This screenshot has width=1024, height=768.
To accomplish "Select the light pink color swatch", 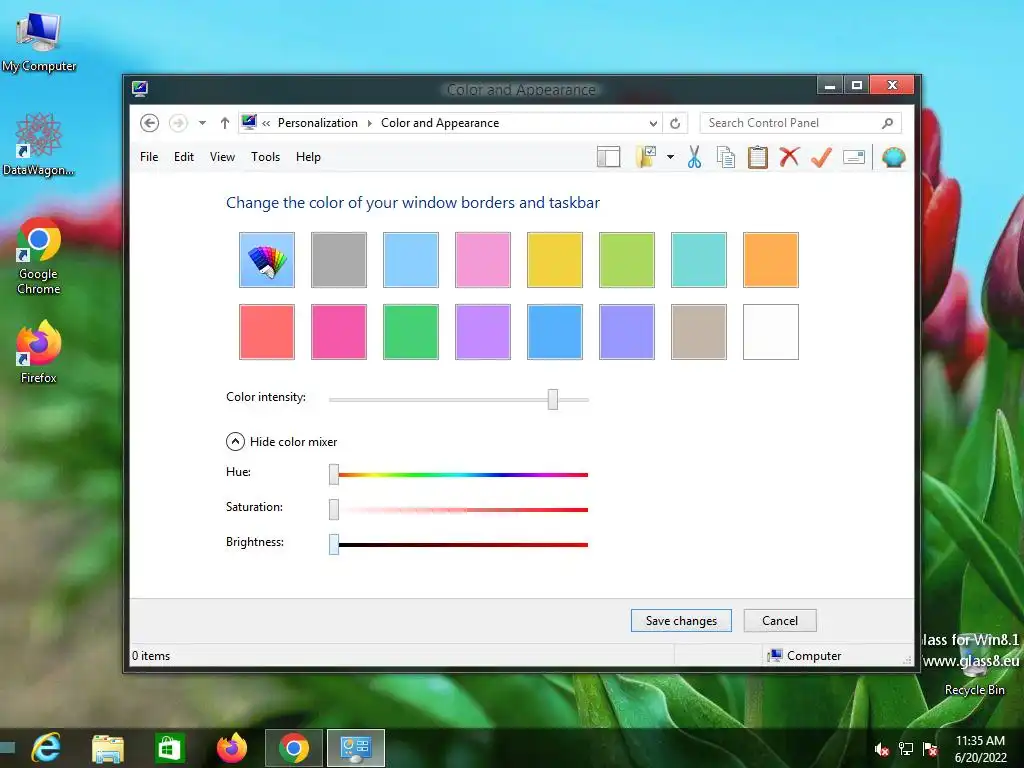I will 483,260.
